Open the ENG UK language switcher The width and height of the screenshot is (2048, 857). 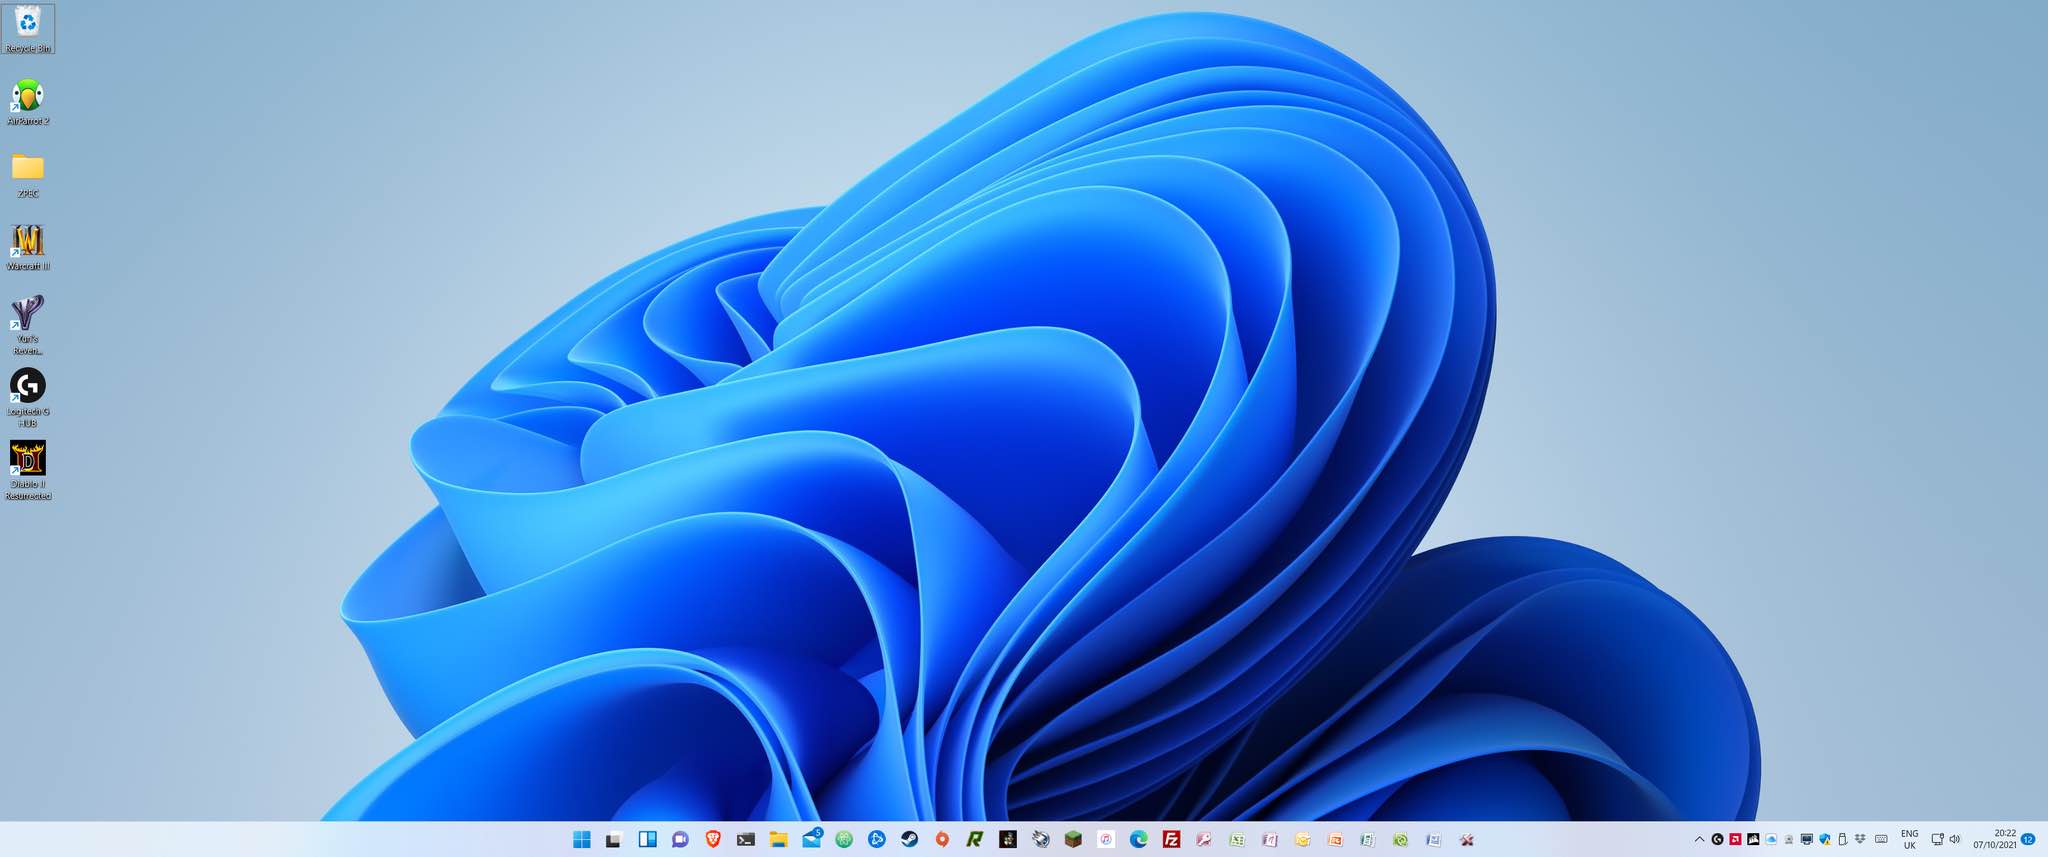point(1909,840)
